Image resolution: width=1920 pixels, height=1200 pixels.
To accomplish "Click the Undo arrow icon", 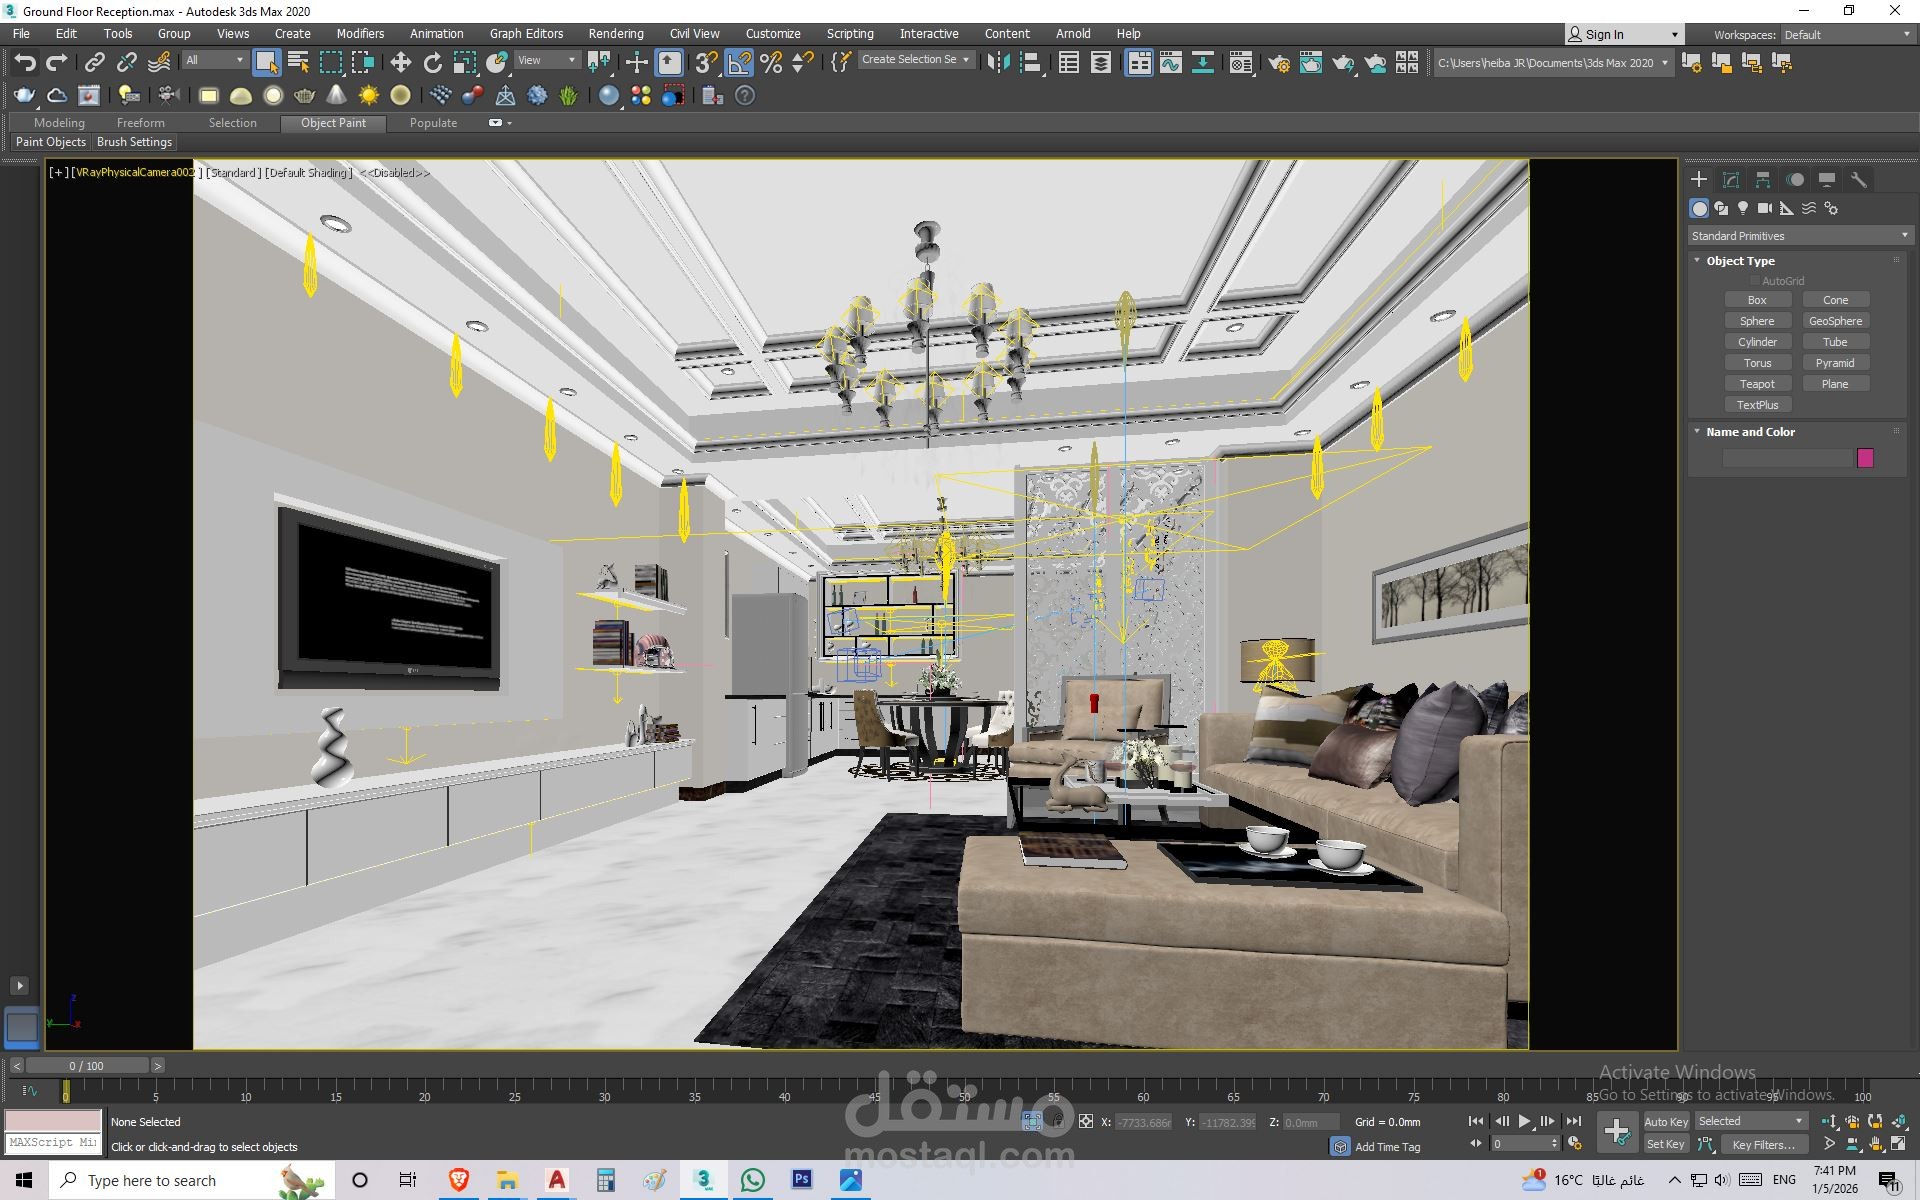I will point(24,63).
